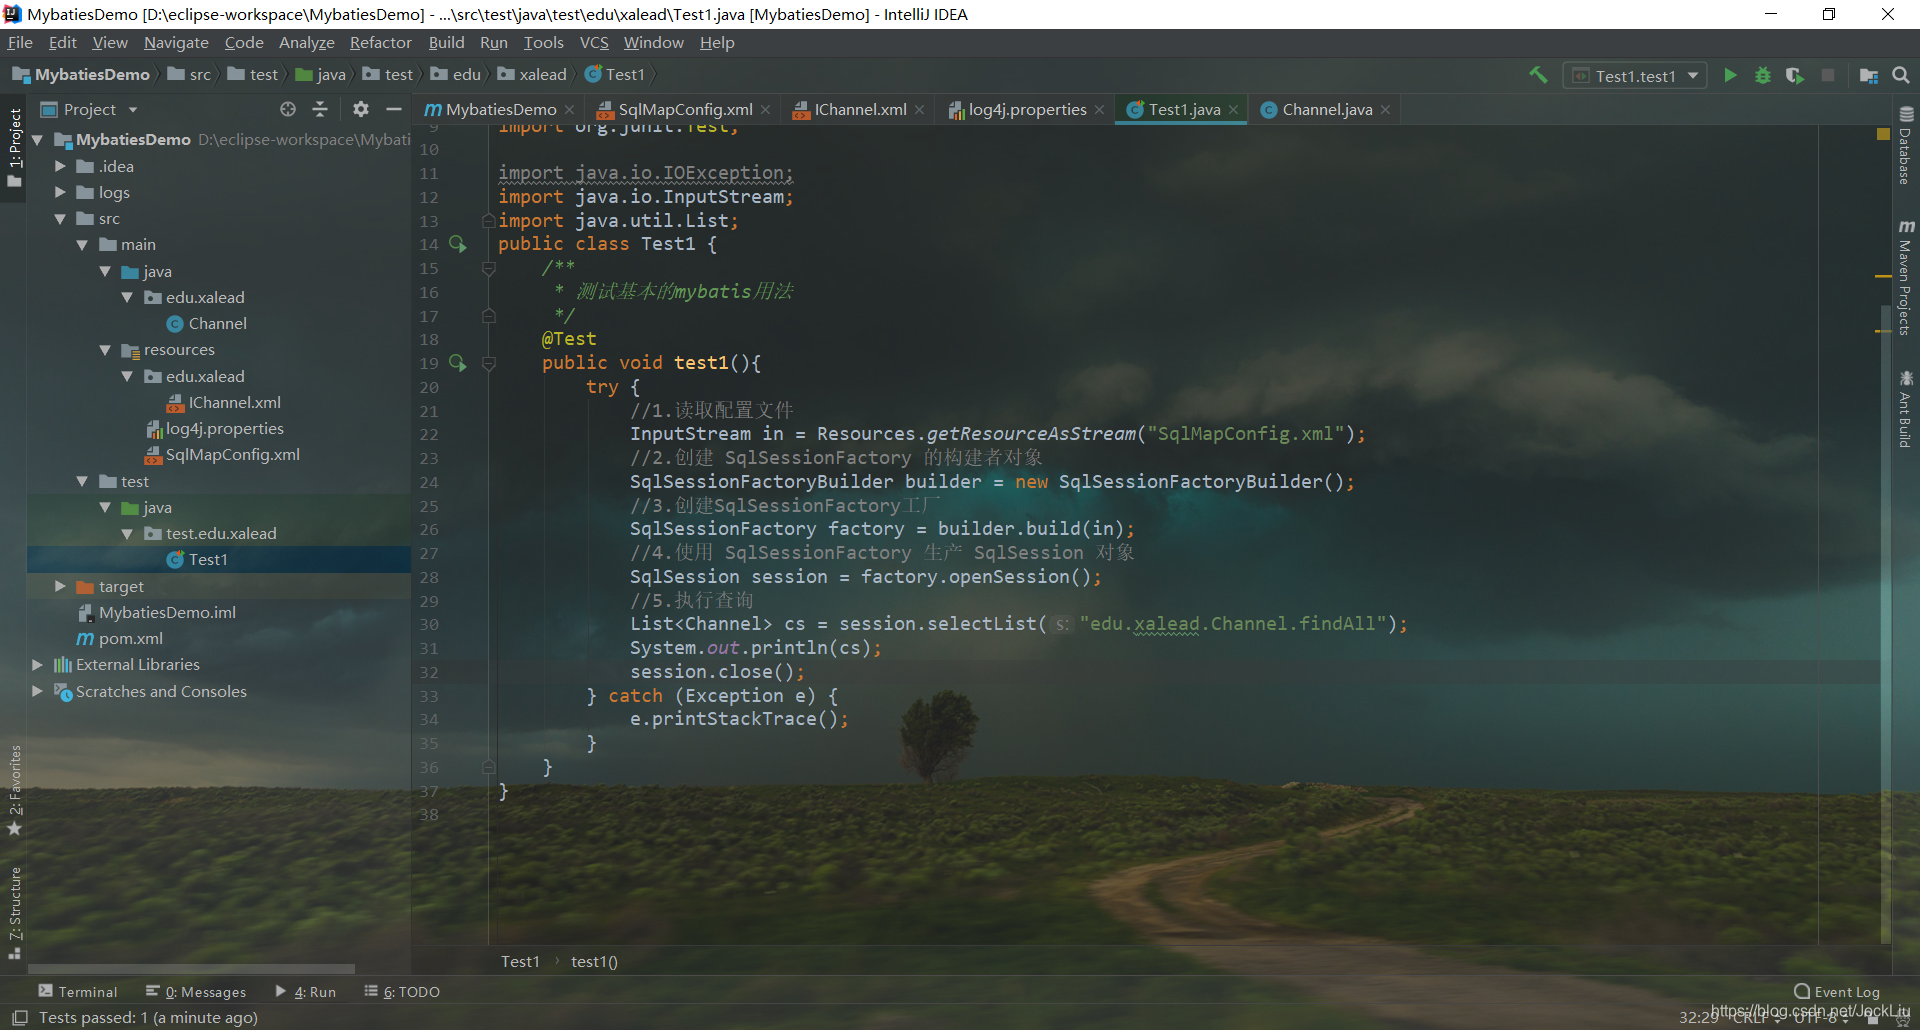The image size is (1920, 1030).
Task: Collapse all in Project panel icon
Action: [x=320, y=109]
